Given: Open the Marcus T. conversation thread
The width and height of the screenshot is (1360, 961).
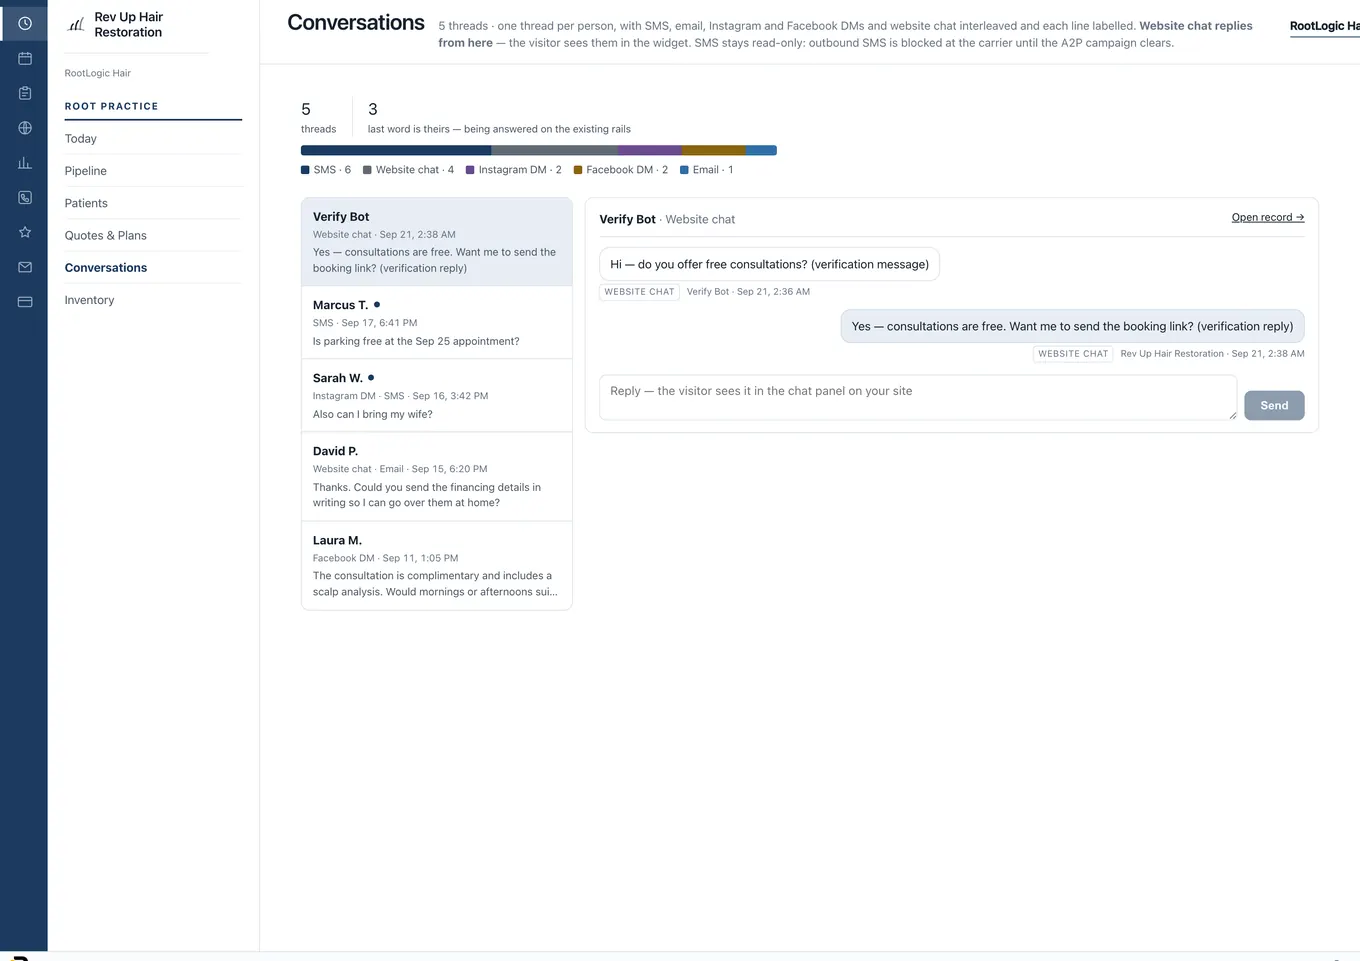Looking at the screenshot, I should 437,323.
